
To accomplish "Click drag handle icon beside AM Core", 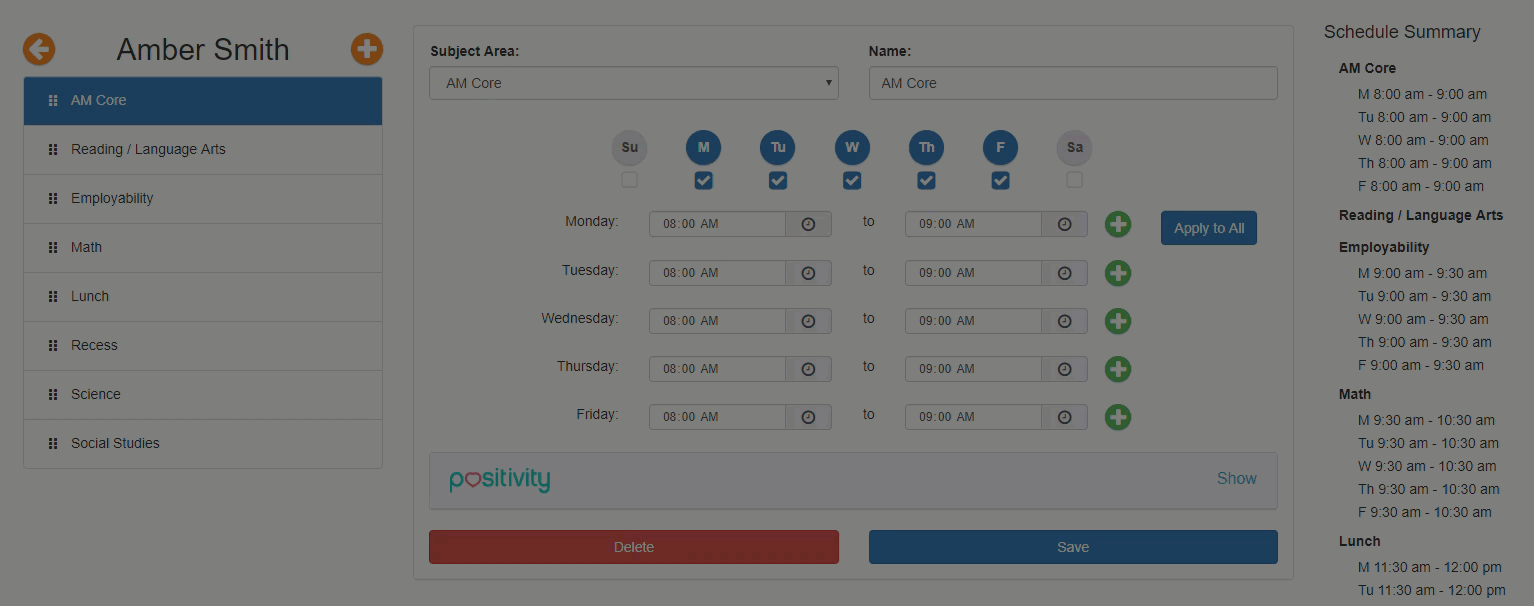I will click(53, 101).
